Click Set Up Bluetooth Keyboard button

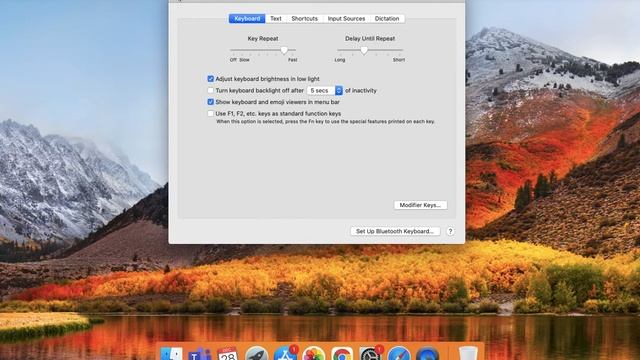click(x=395, y=231)
